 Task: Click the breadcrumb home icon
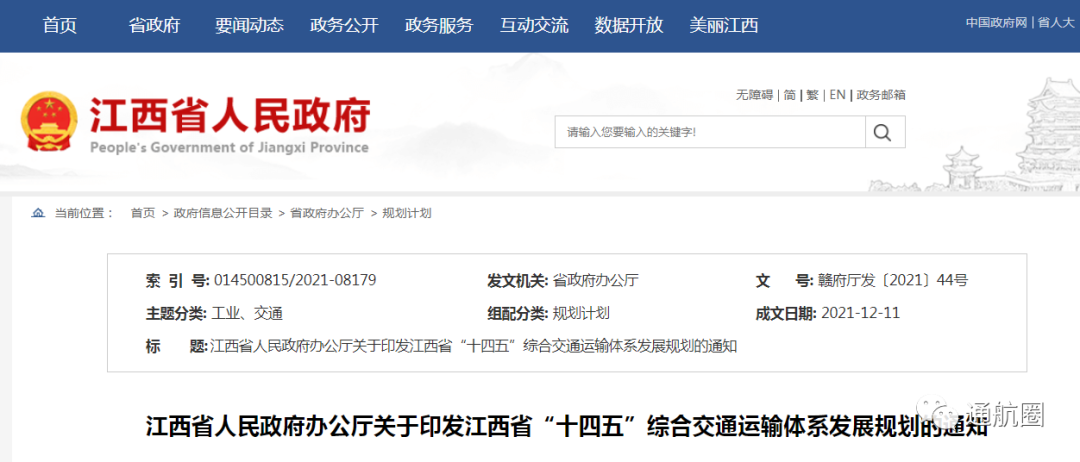tap(38, 213)
